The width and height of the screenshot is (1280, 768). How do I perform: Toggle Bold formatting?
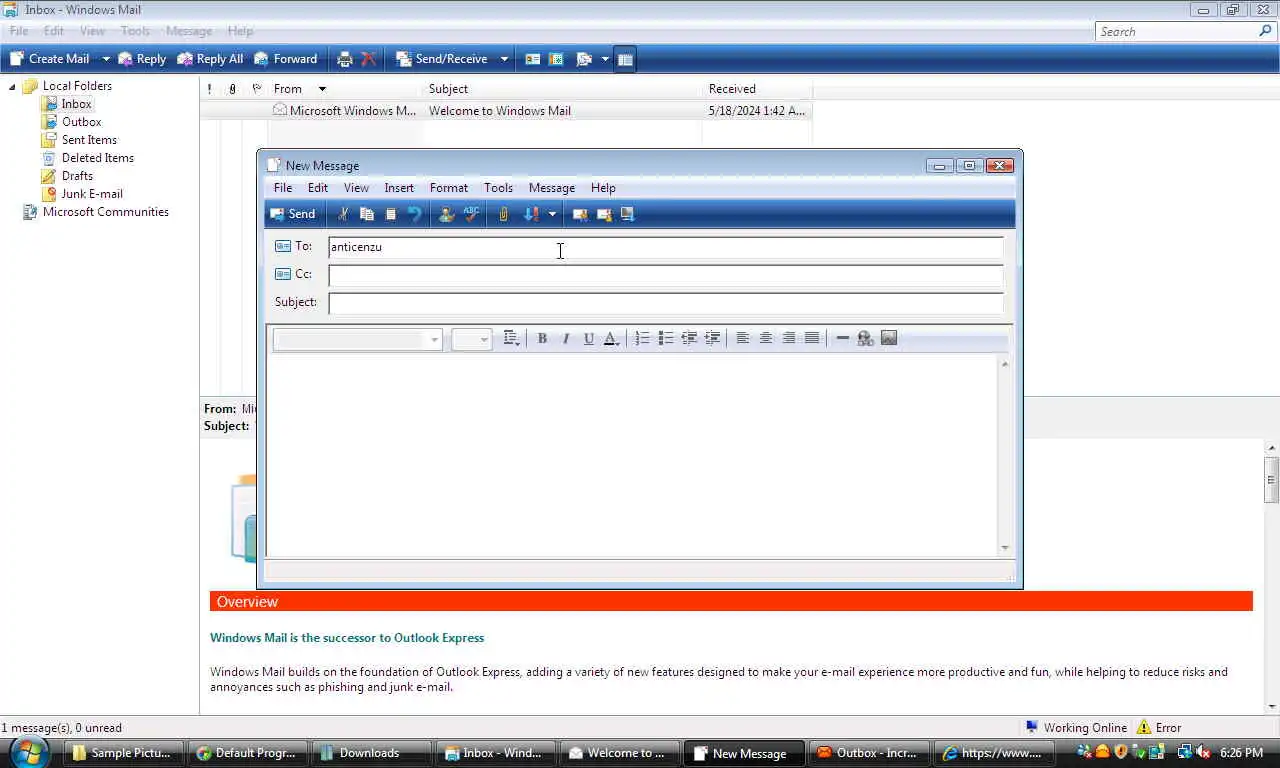tap(542, 338)
